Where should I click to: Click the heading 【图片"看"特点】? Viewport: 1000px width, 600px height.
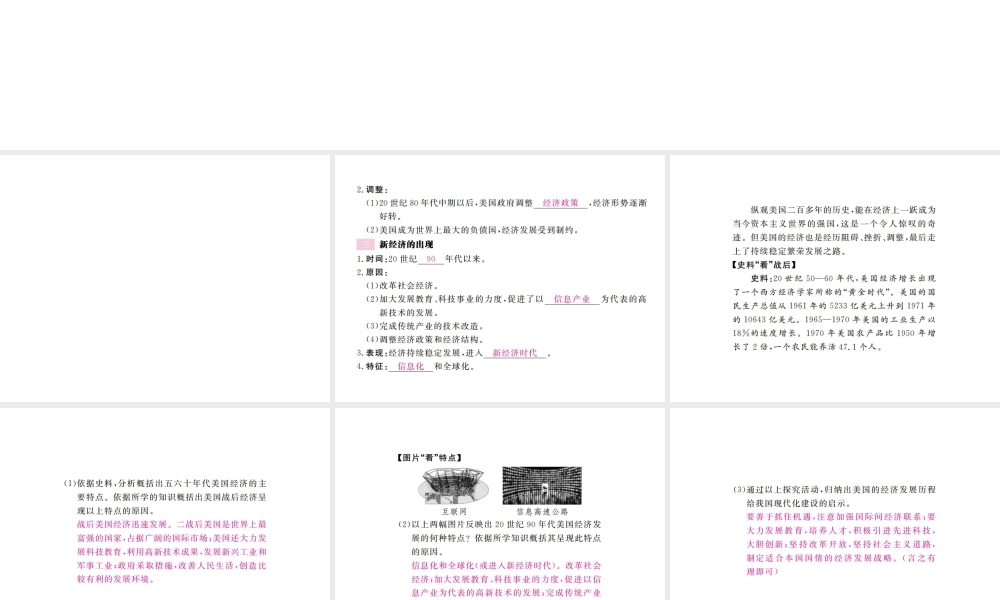pos(429,458)
